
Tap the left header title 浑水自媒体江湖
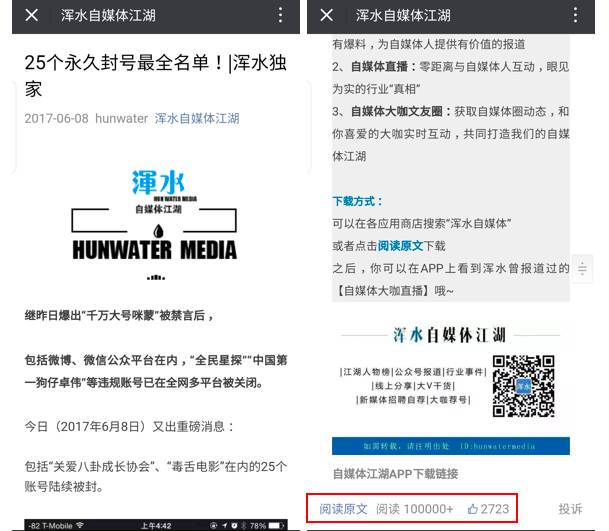pos(108,16)
